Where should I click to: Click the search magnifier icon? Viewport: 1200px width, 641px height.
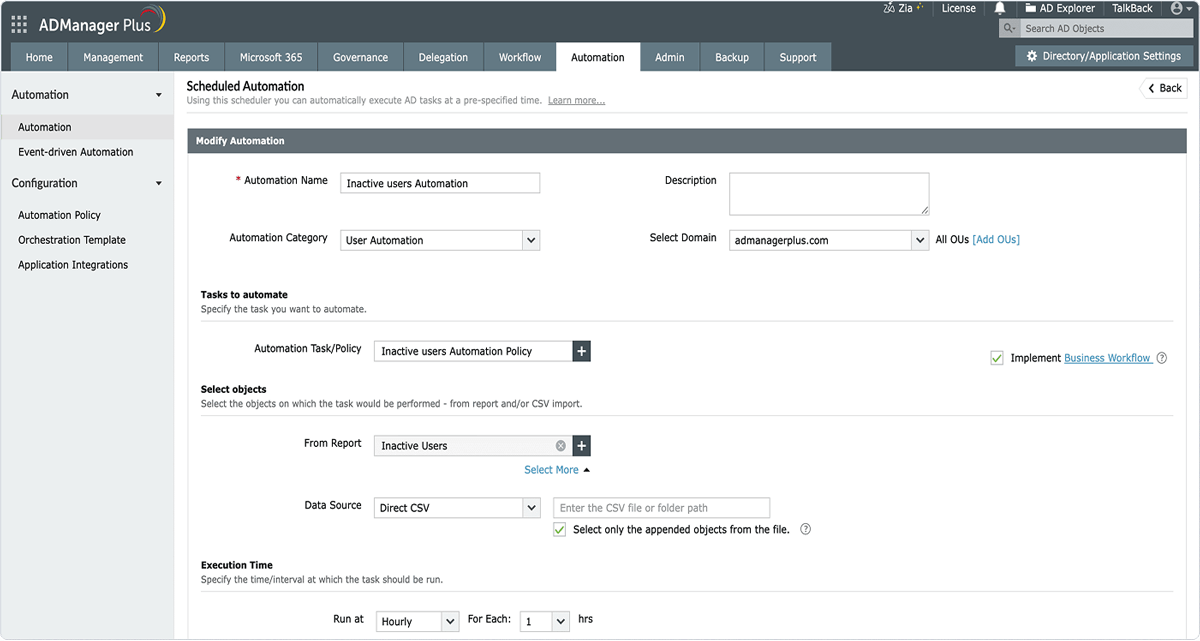coord(1009,28)
